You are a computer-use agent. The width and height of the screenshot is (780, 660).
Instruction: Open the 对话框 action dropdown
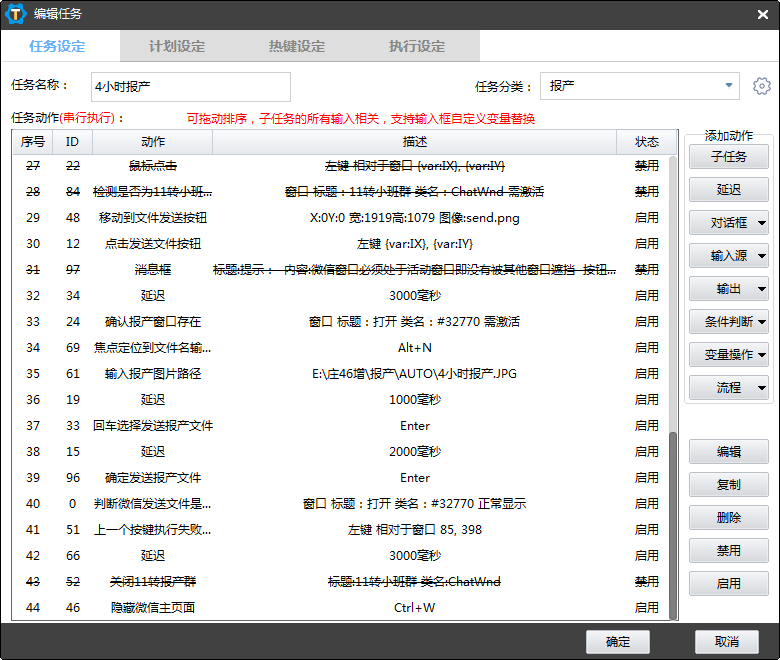pos(728,223)
